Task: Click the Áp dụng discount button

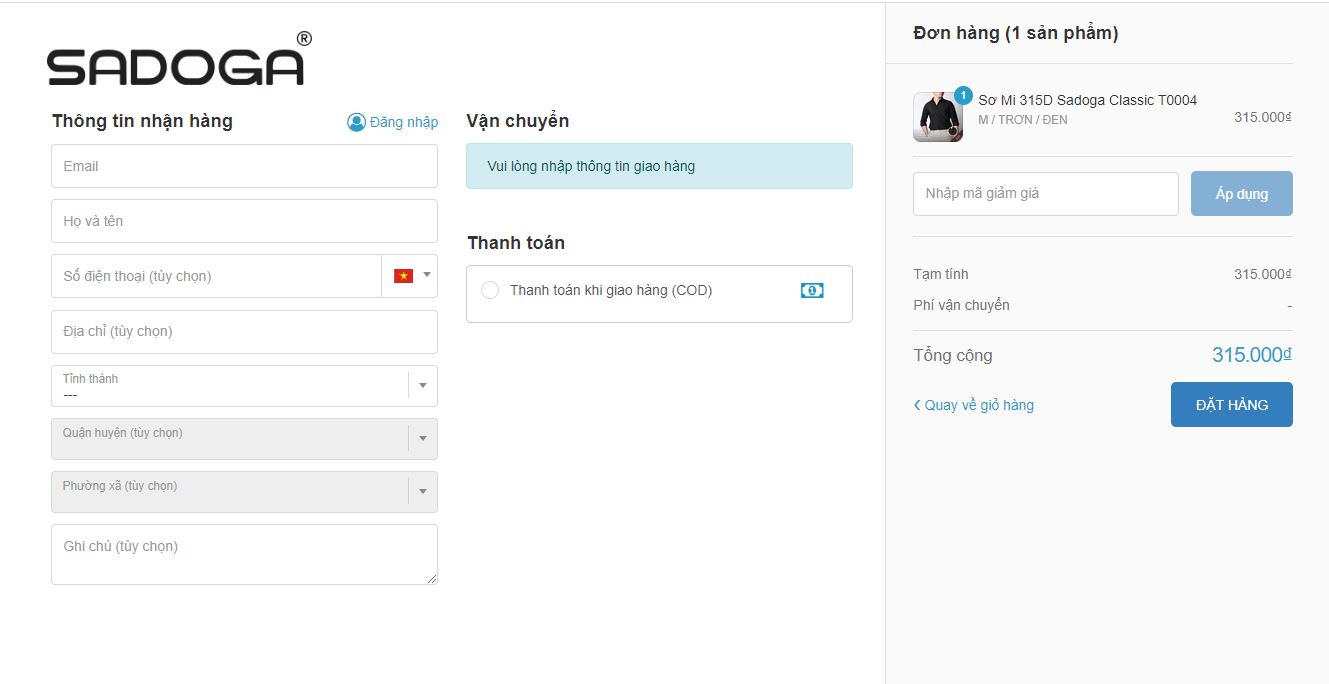Action: pyautogui.click(x=1241, y=194)
